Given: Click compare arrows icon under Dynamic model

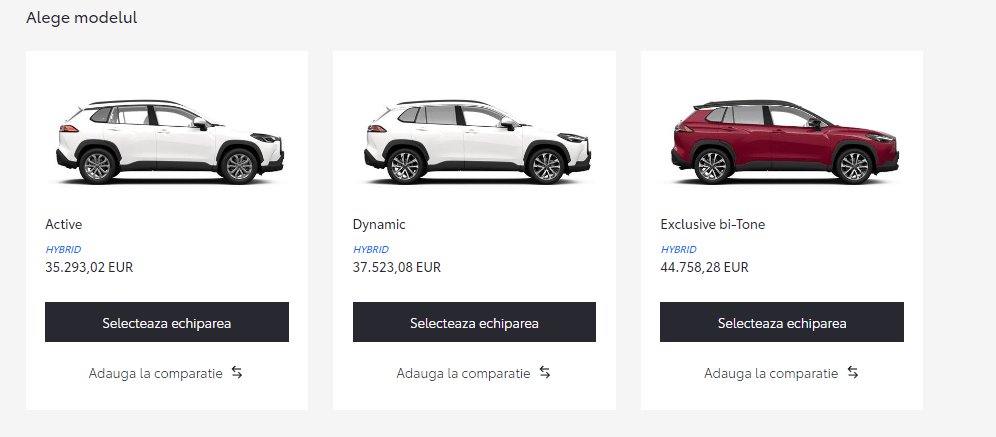Looking at the screenshot, I should (545, 373).
